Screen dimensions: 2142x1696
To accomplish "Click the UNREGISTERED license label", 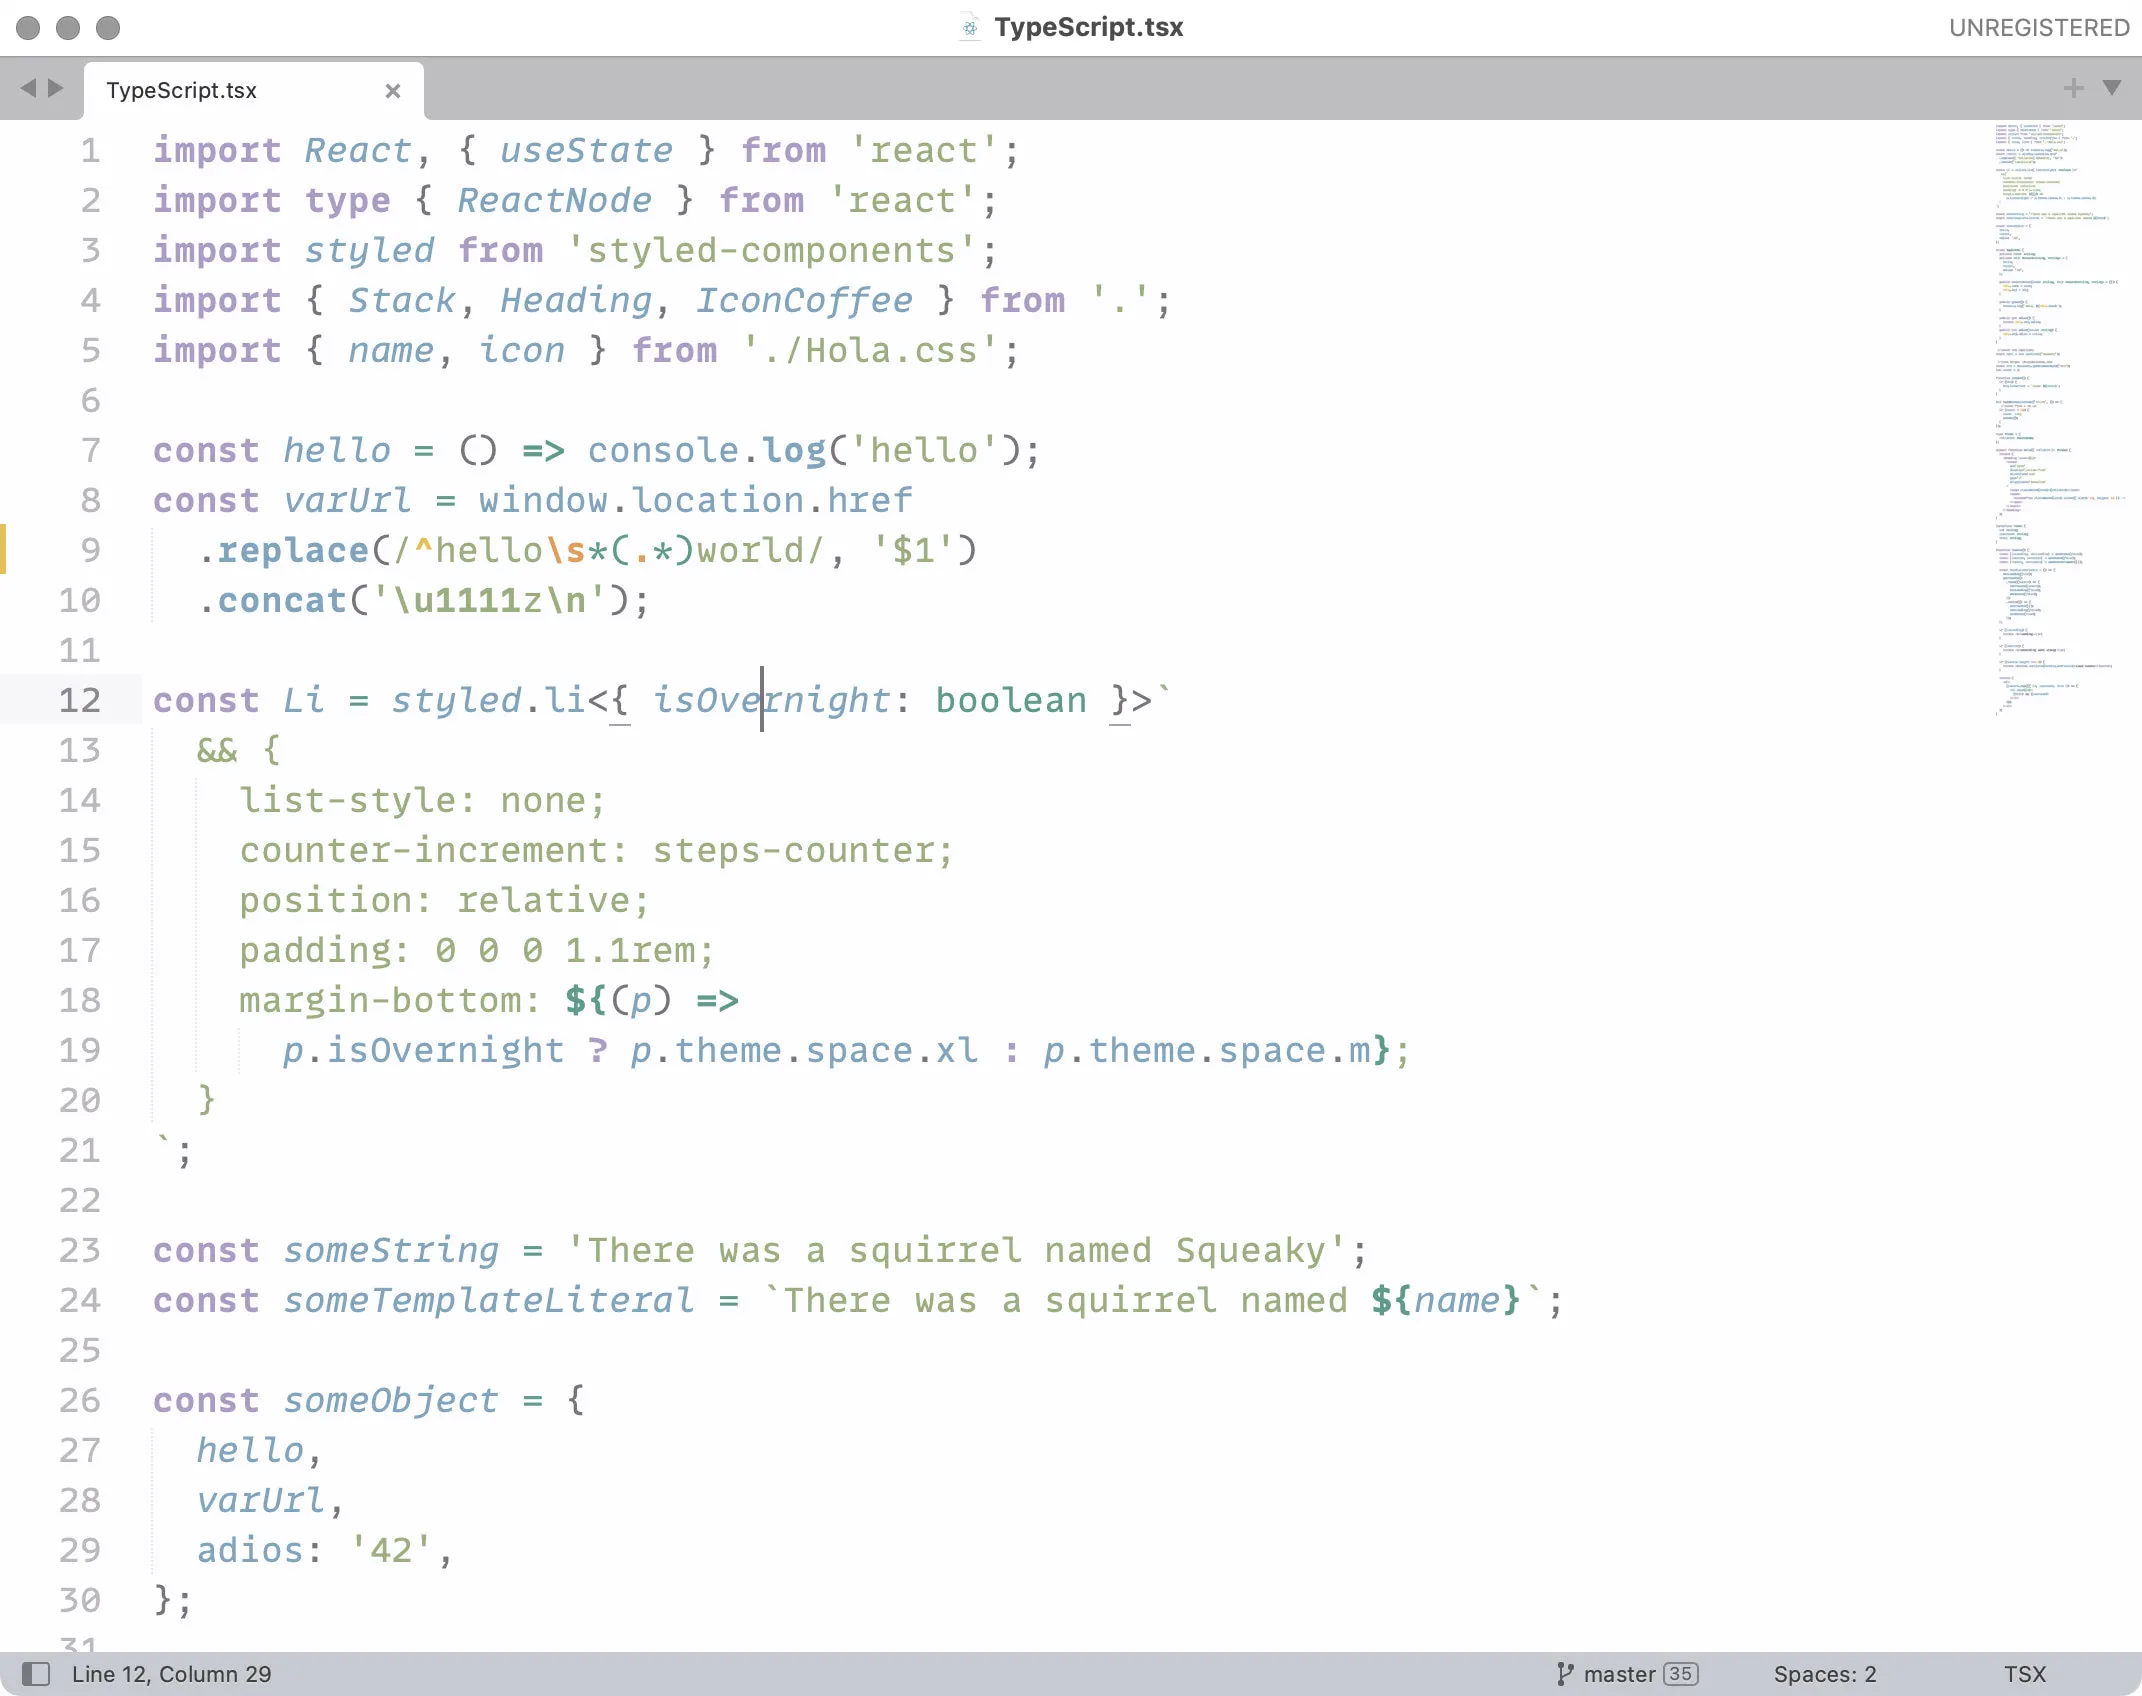I will click(2038, 27).
